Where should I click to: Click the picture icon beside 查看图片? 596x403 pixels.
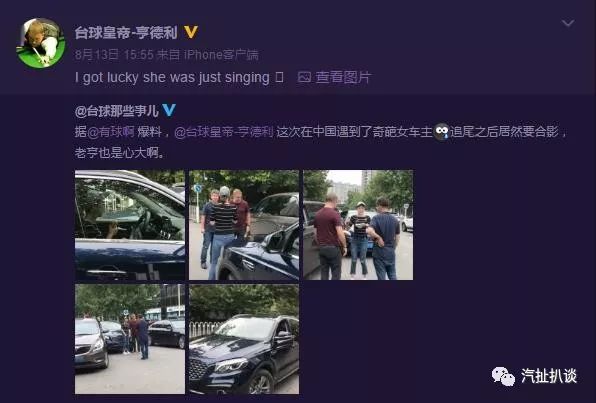tap(304, 77)
